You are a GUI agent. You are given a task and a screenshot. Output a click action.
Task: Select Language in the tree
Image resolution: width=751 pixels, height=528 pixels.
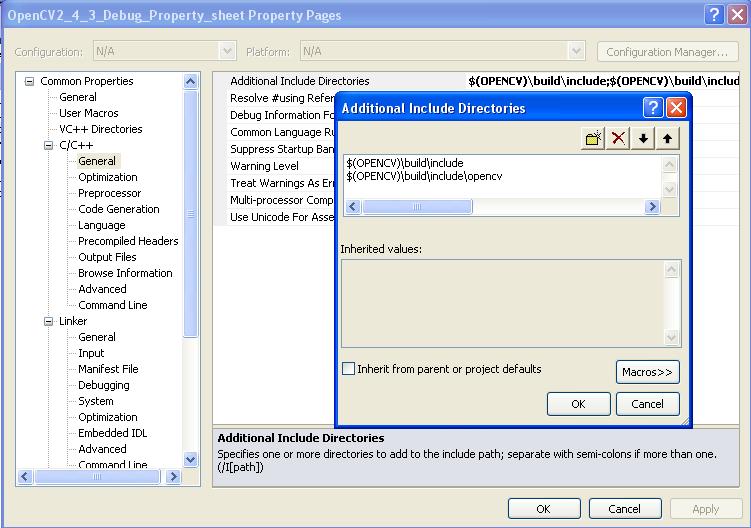pyautogui.click(x=102, y=225)
